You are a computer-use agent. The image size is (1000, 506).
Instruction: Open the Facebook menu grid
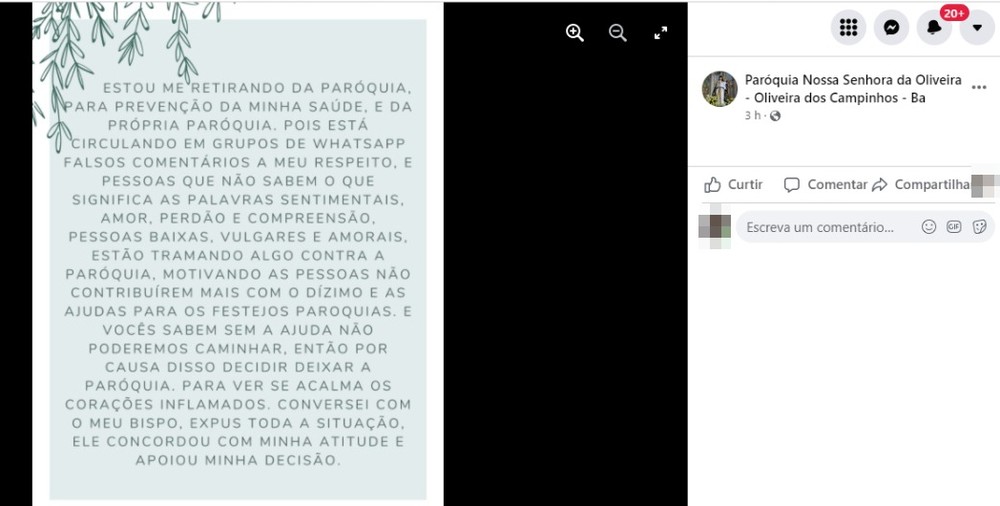tap(848, 27)
